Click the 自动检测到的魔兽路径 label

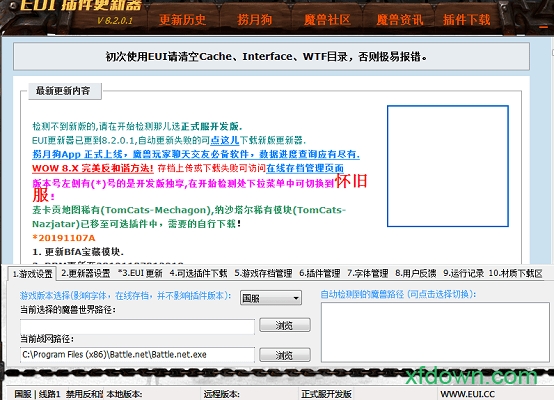[x=398, y=294]
